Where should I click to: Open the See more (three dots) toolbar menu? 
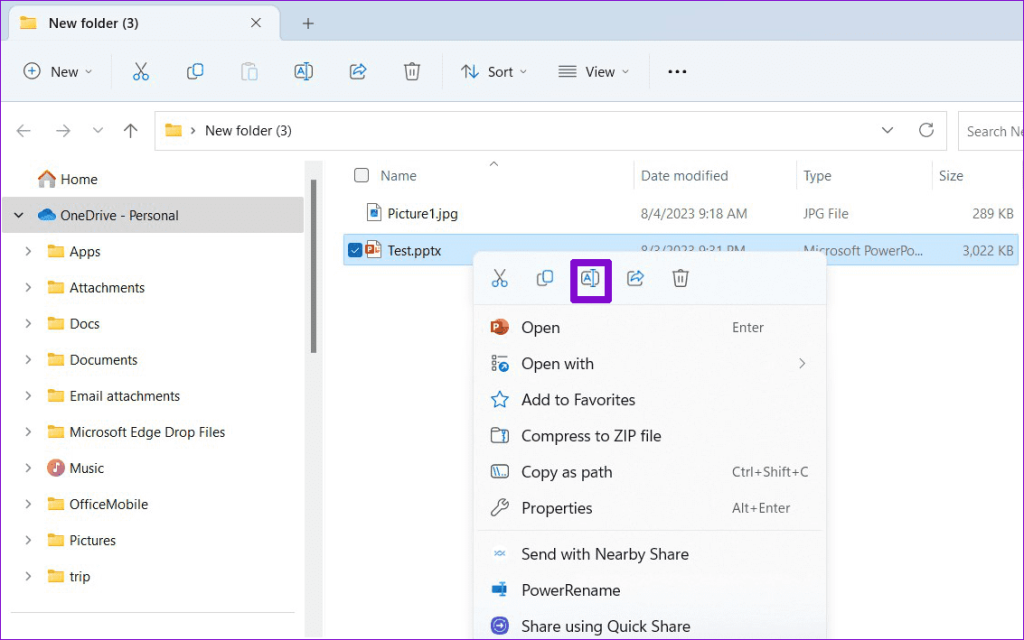(677, 71)
